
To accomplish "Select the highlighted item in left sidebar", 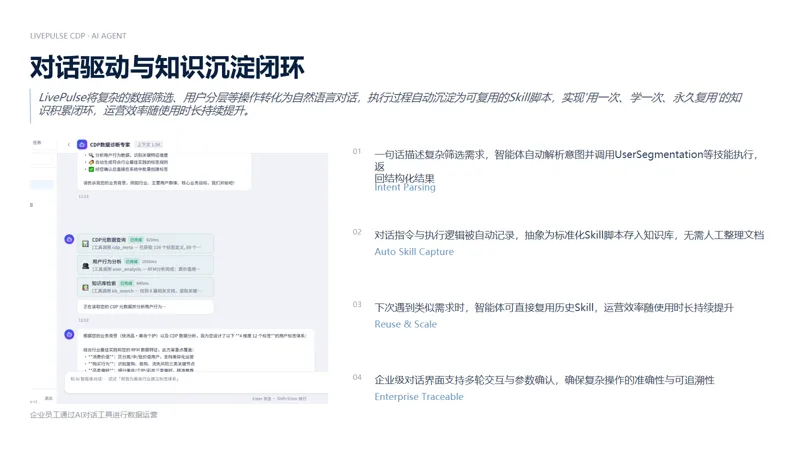I will [x=42, y=184].
